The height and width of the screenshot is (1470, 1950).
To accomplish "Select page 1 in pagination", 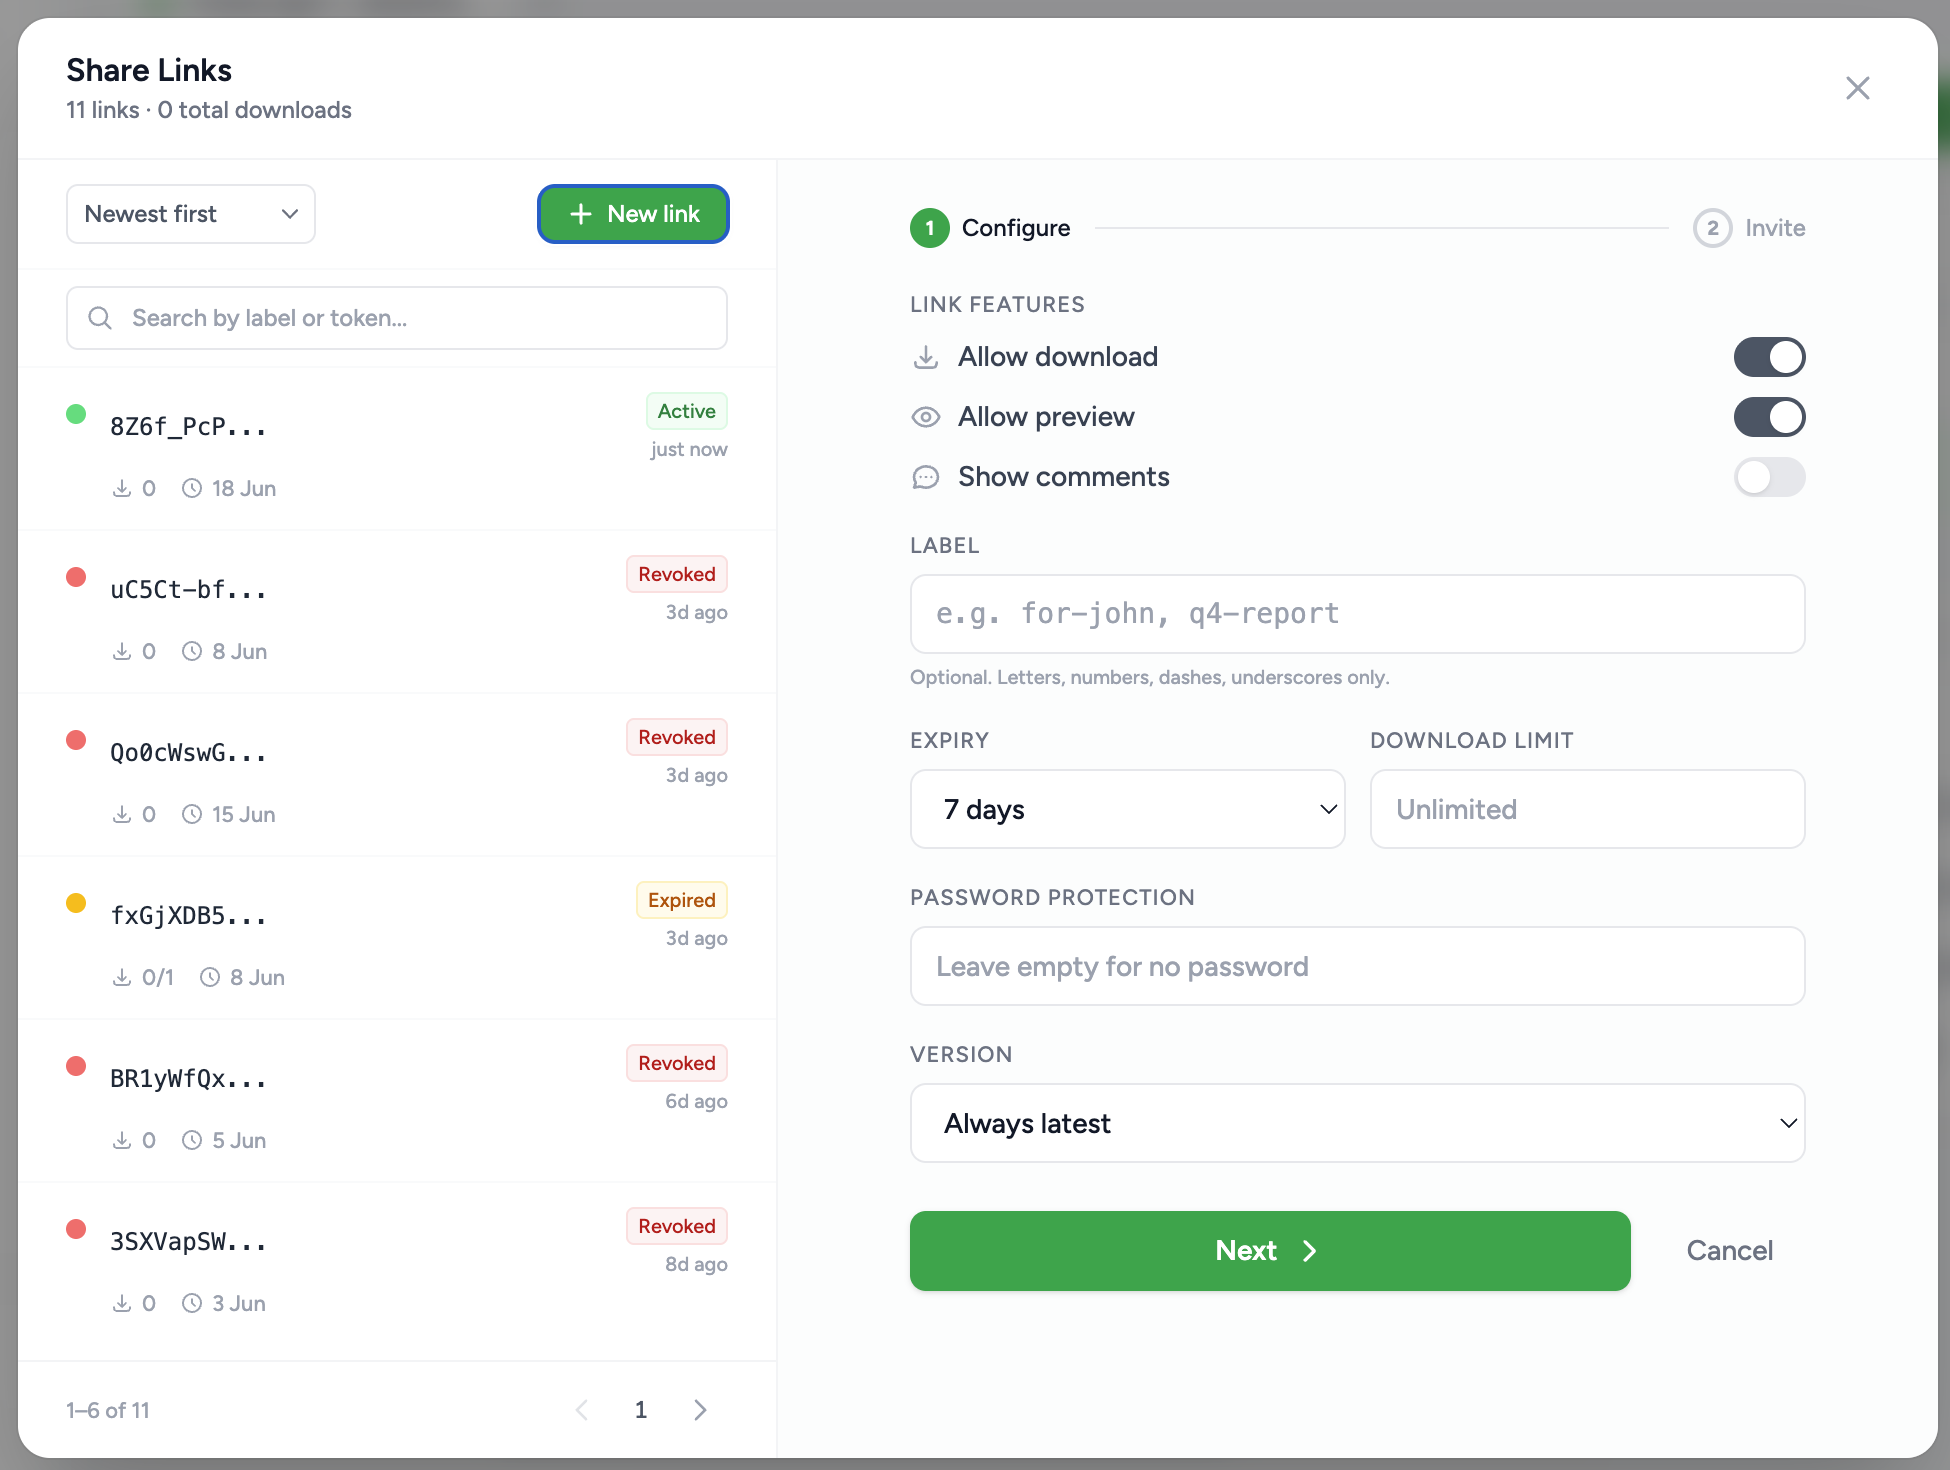I will click(641, 1410).
